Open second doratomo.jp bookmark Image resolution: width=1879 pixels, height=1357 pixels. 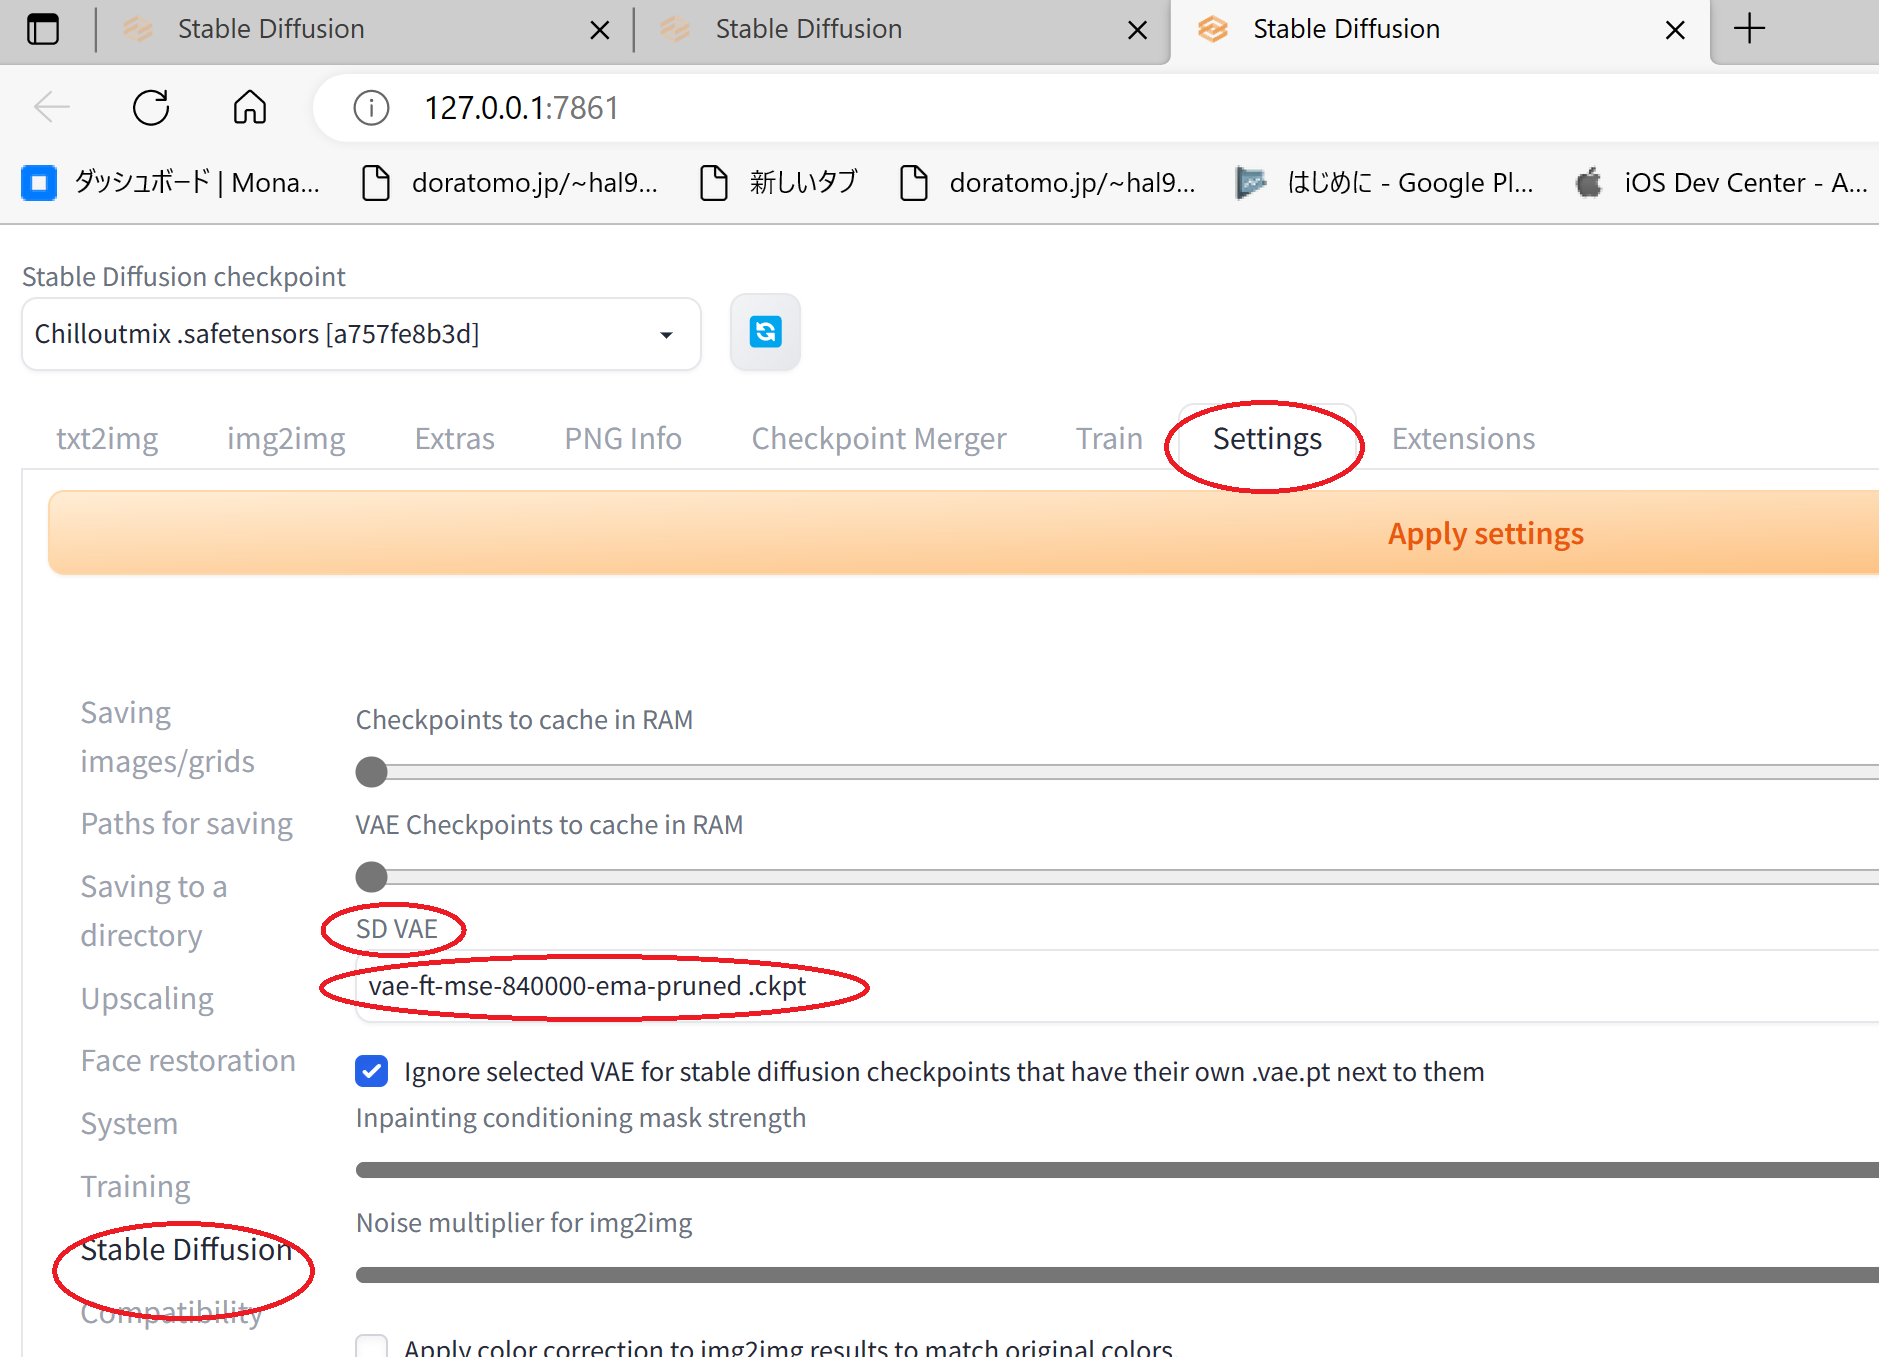coord(1048,183)
